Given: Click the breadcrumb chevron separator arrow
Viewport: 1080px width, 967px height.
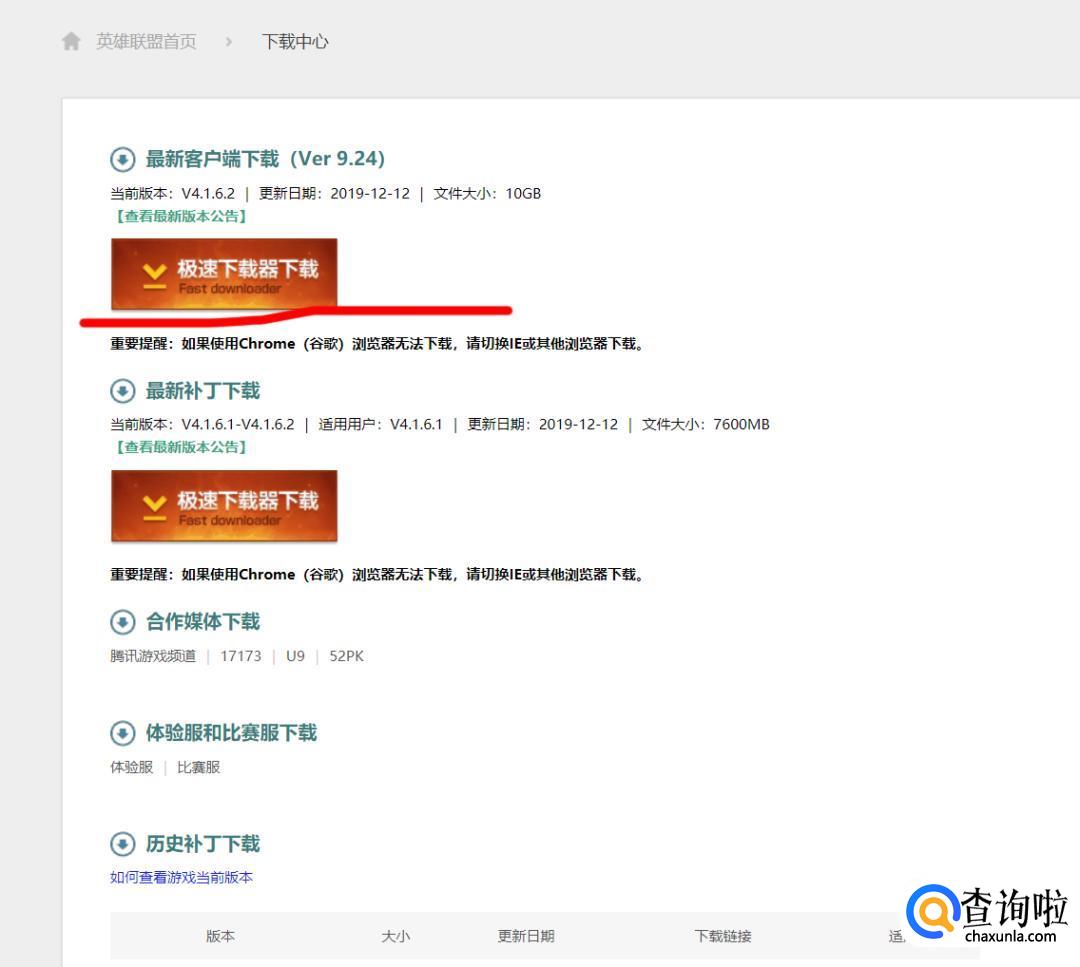Looking at the screenshot, I should pos(229,42).
